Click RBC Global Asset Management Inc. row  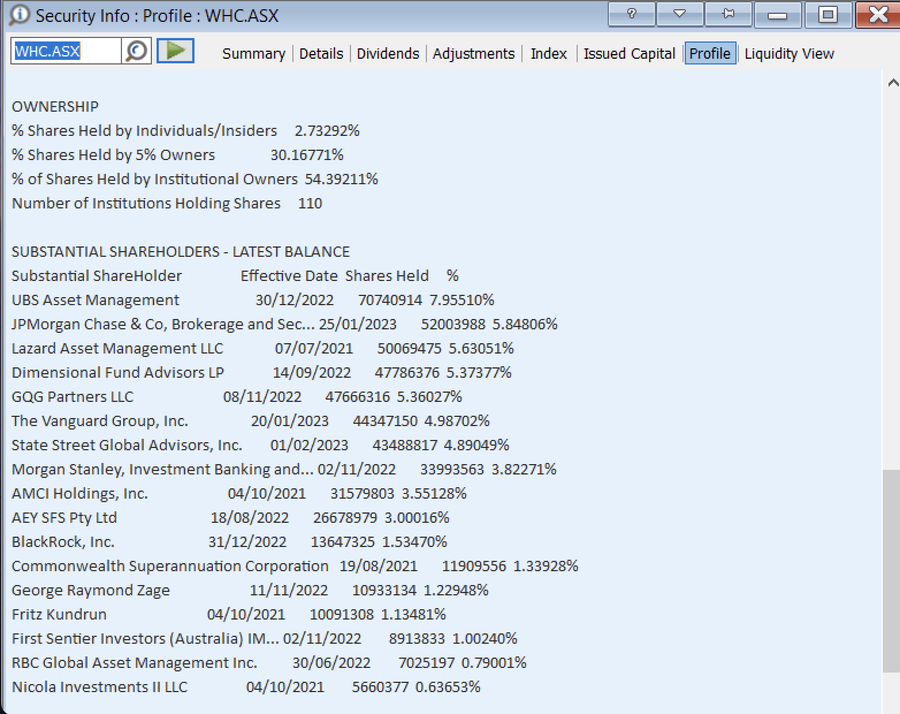pos(269,662)
